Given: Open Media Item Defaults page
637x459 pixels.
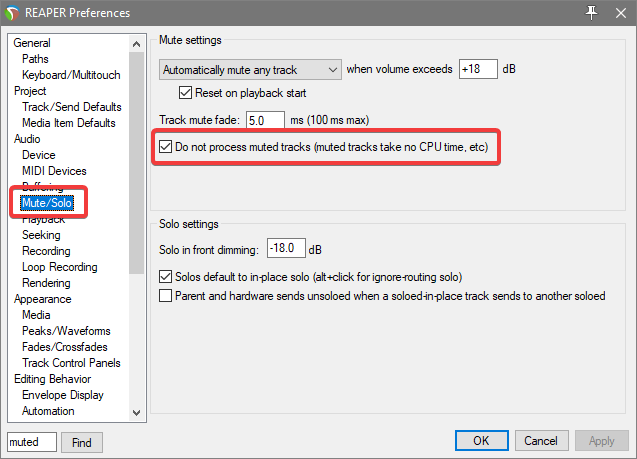Looking at the screenshot, I should (x=69, y=123).
